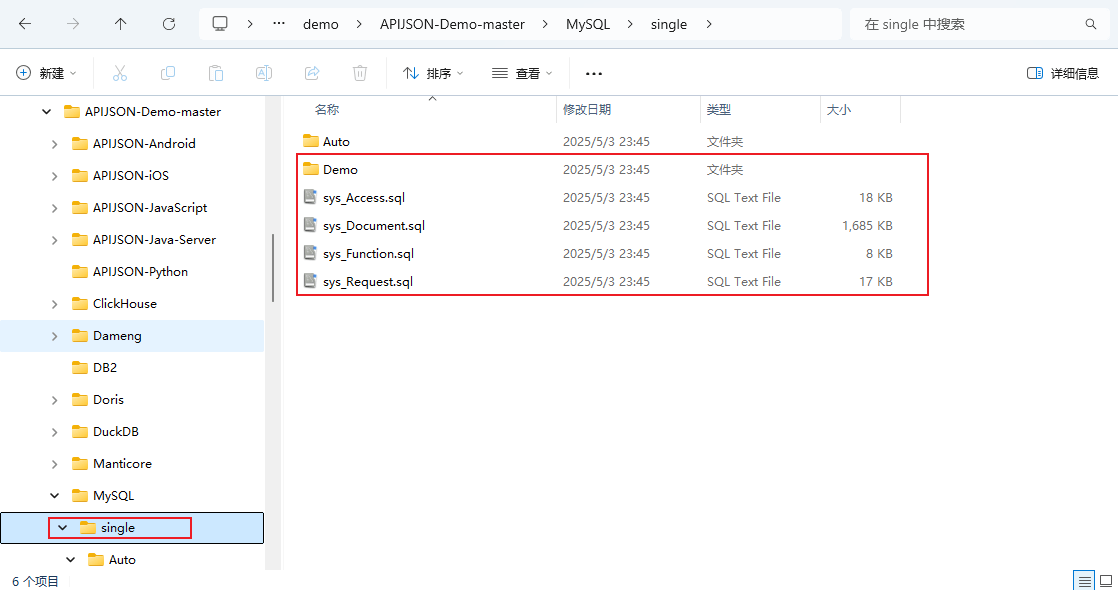The height and width of the screenshot is (590, 1118).
Task: Click the Copy icon in toolbar
Action: click(x=168, y=73)
